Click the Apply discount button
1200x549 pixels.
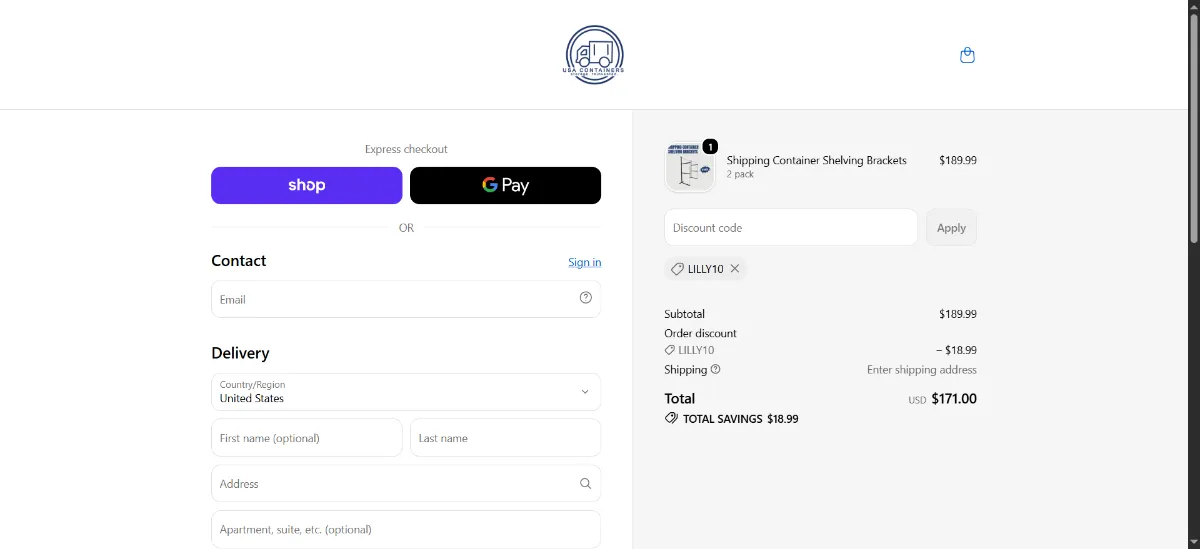[951, 227]
